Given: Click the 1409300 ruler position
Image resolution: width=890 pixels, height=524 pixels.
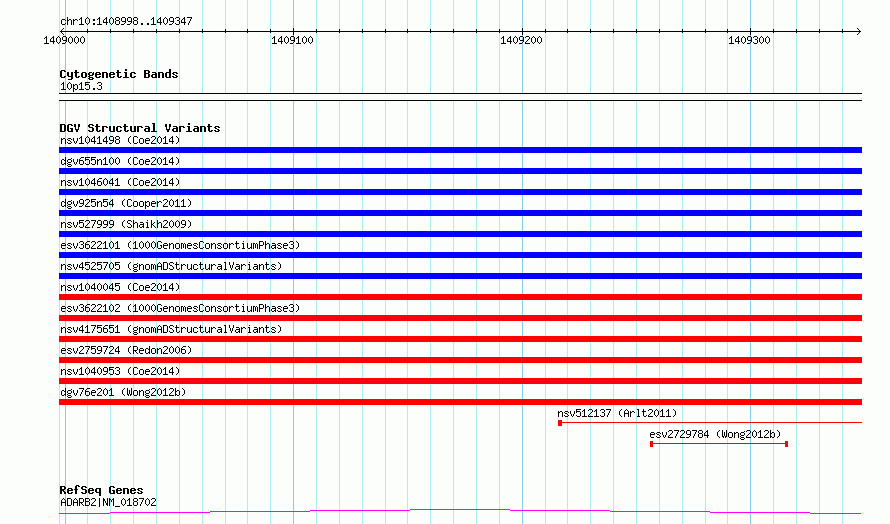Looking at the screenshot, I should click(x=749, y=40).
